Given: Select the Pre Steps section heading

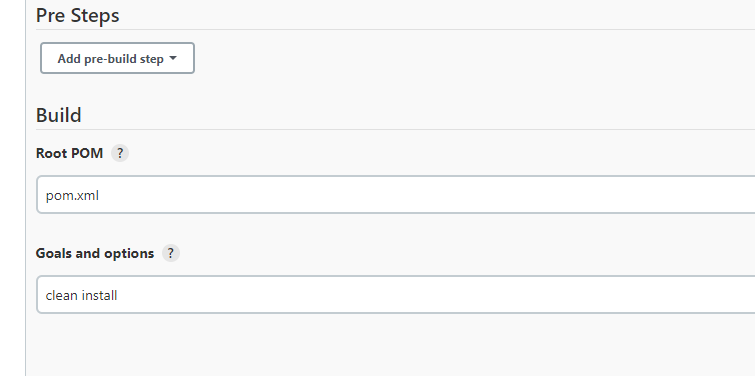Looking at the screenshot, I should (78, 15).
